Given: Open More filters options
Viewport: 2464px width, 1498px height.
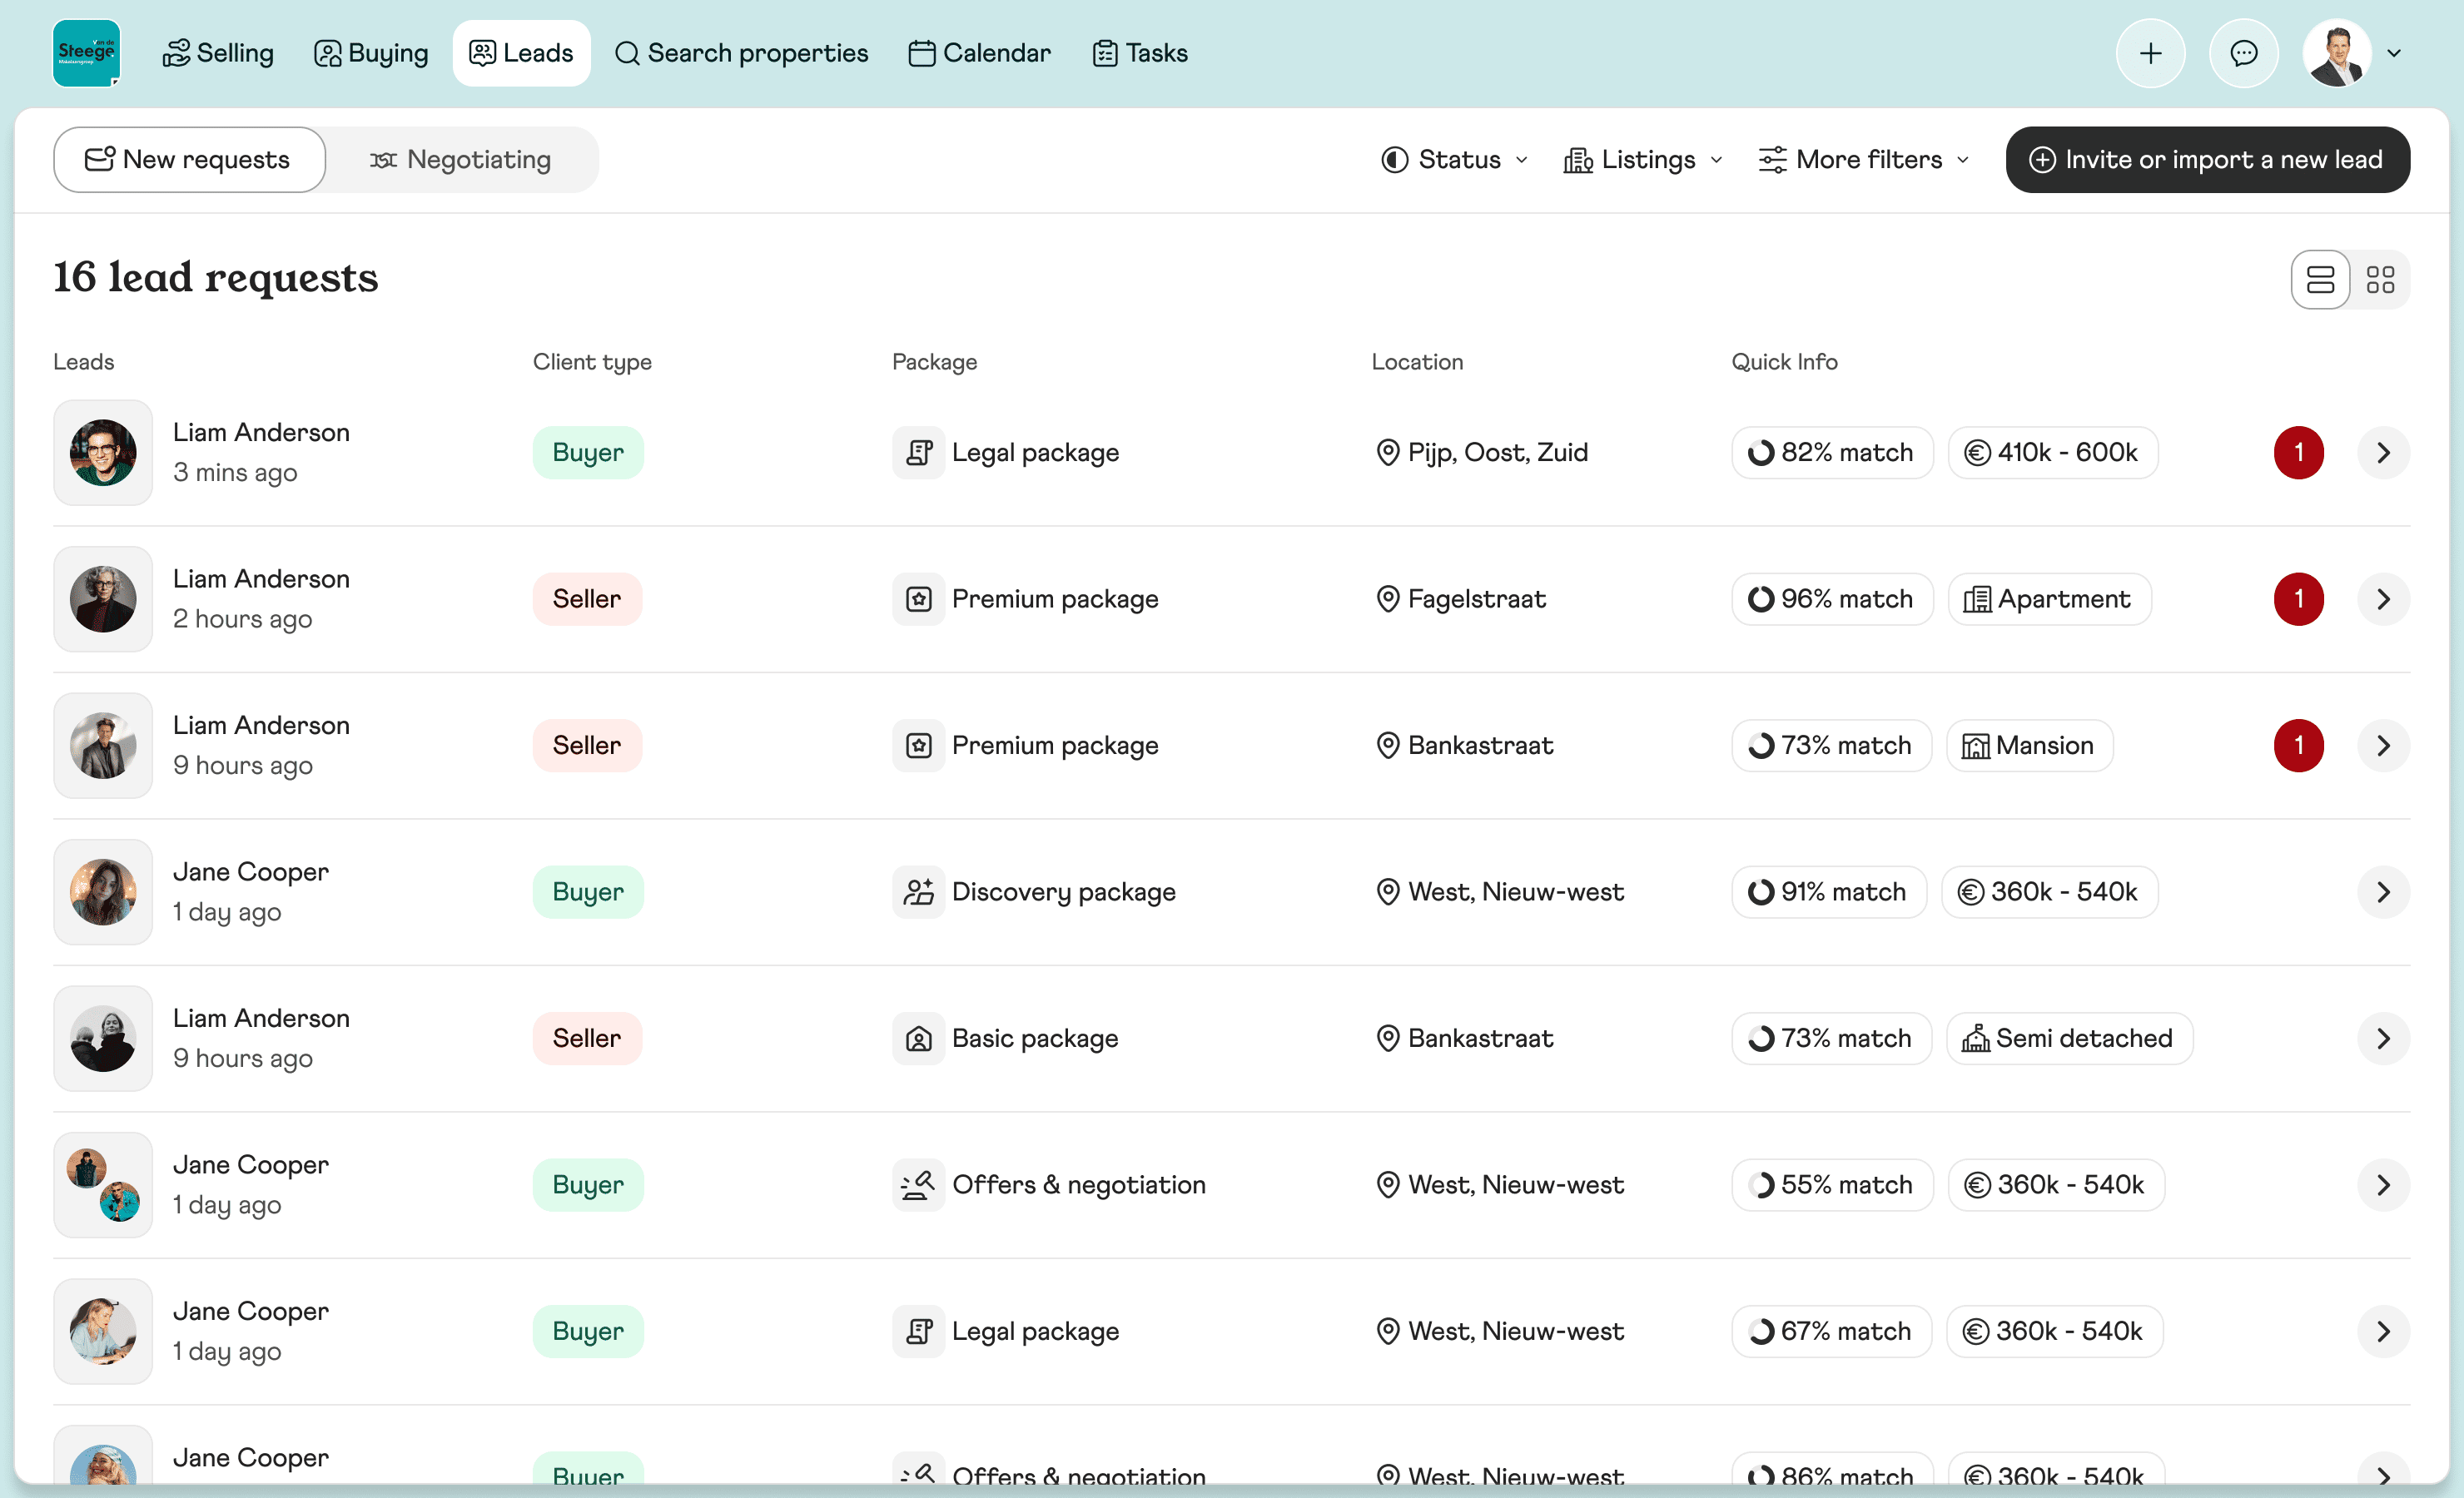Looking at the screenshot, I should pos(1862,159).
